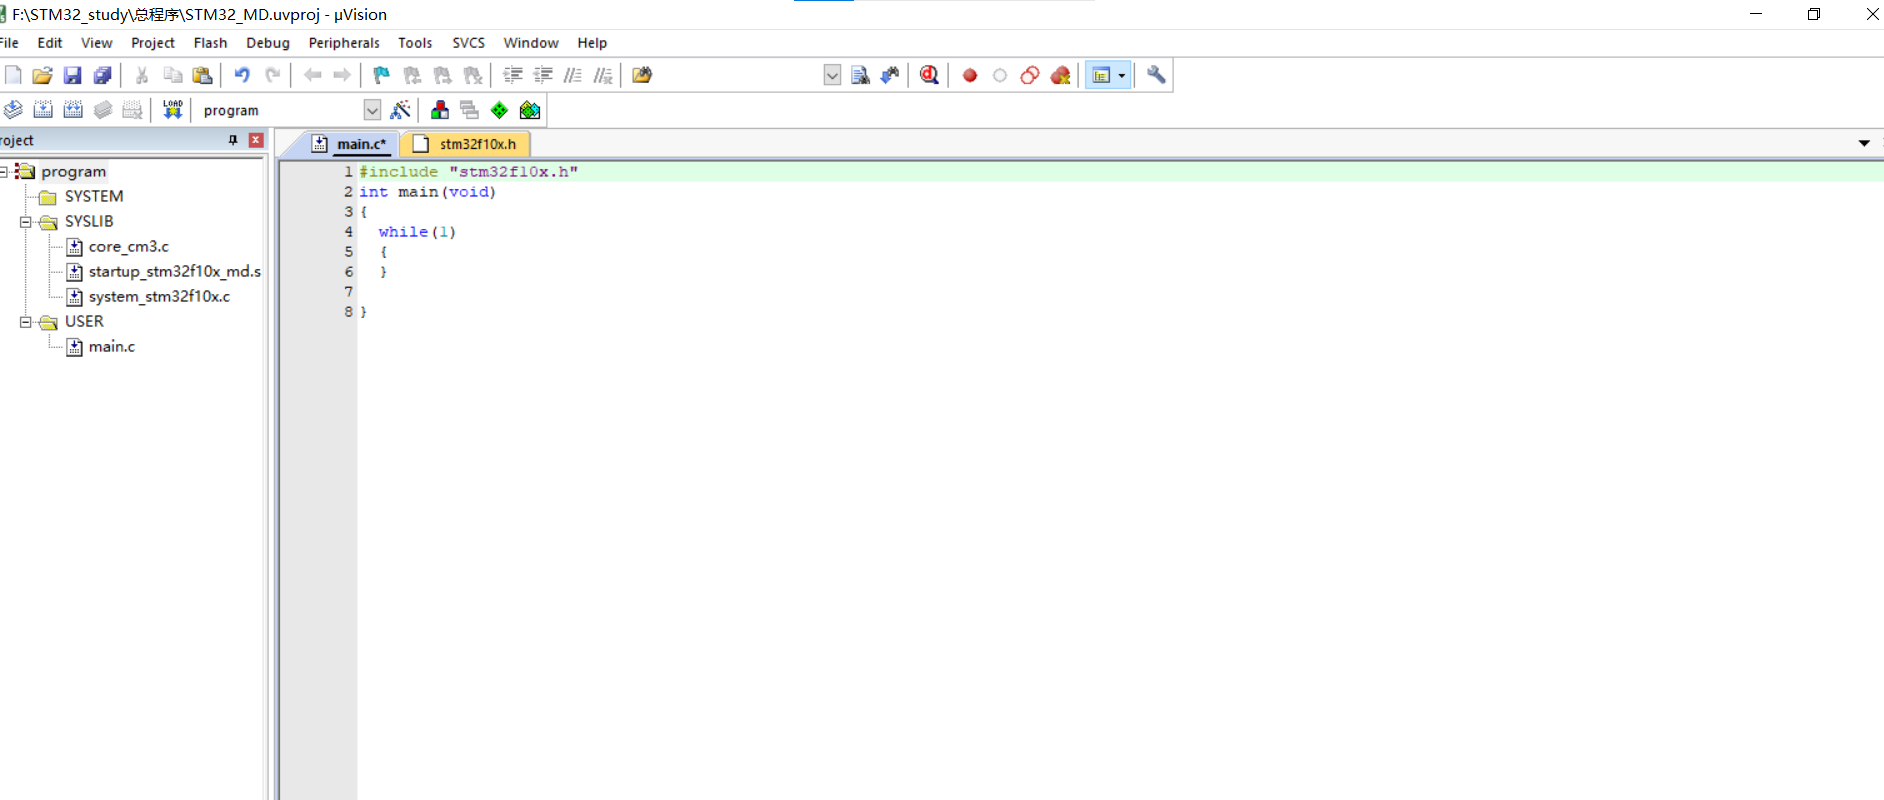The height and width of the screenshot is (800, 1884).
Task: Open the Flash menu
Action: click(x=210, y=43)
